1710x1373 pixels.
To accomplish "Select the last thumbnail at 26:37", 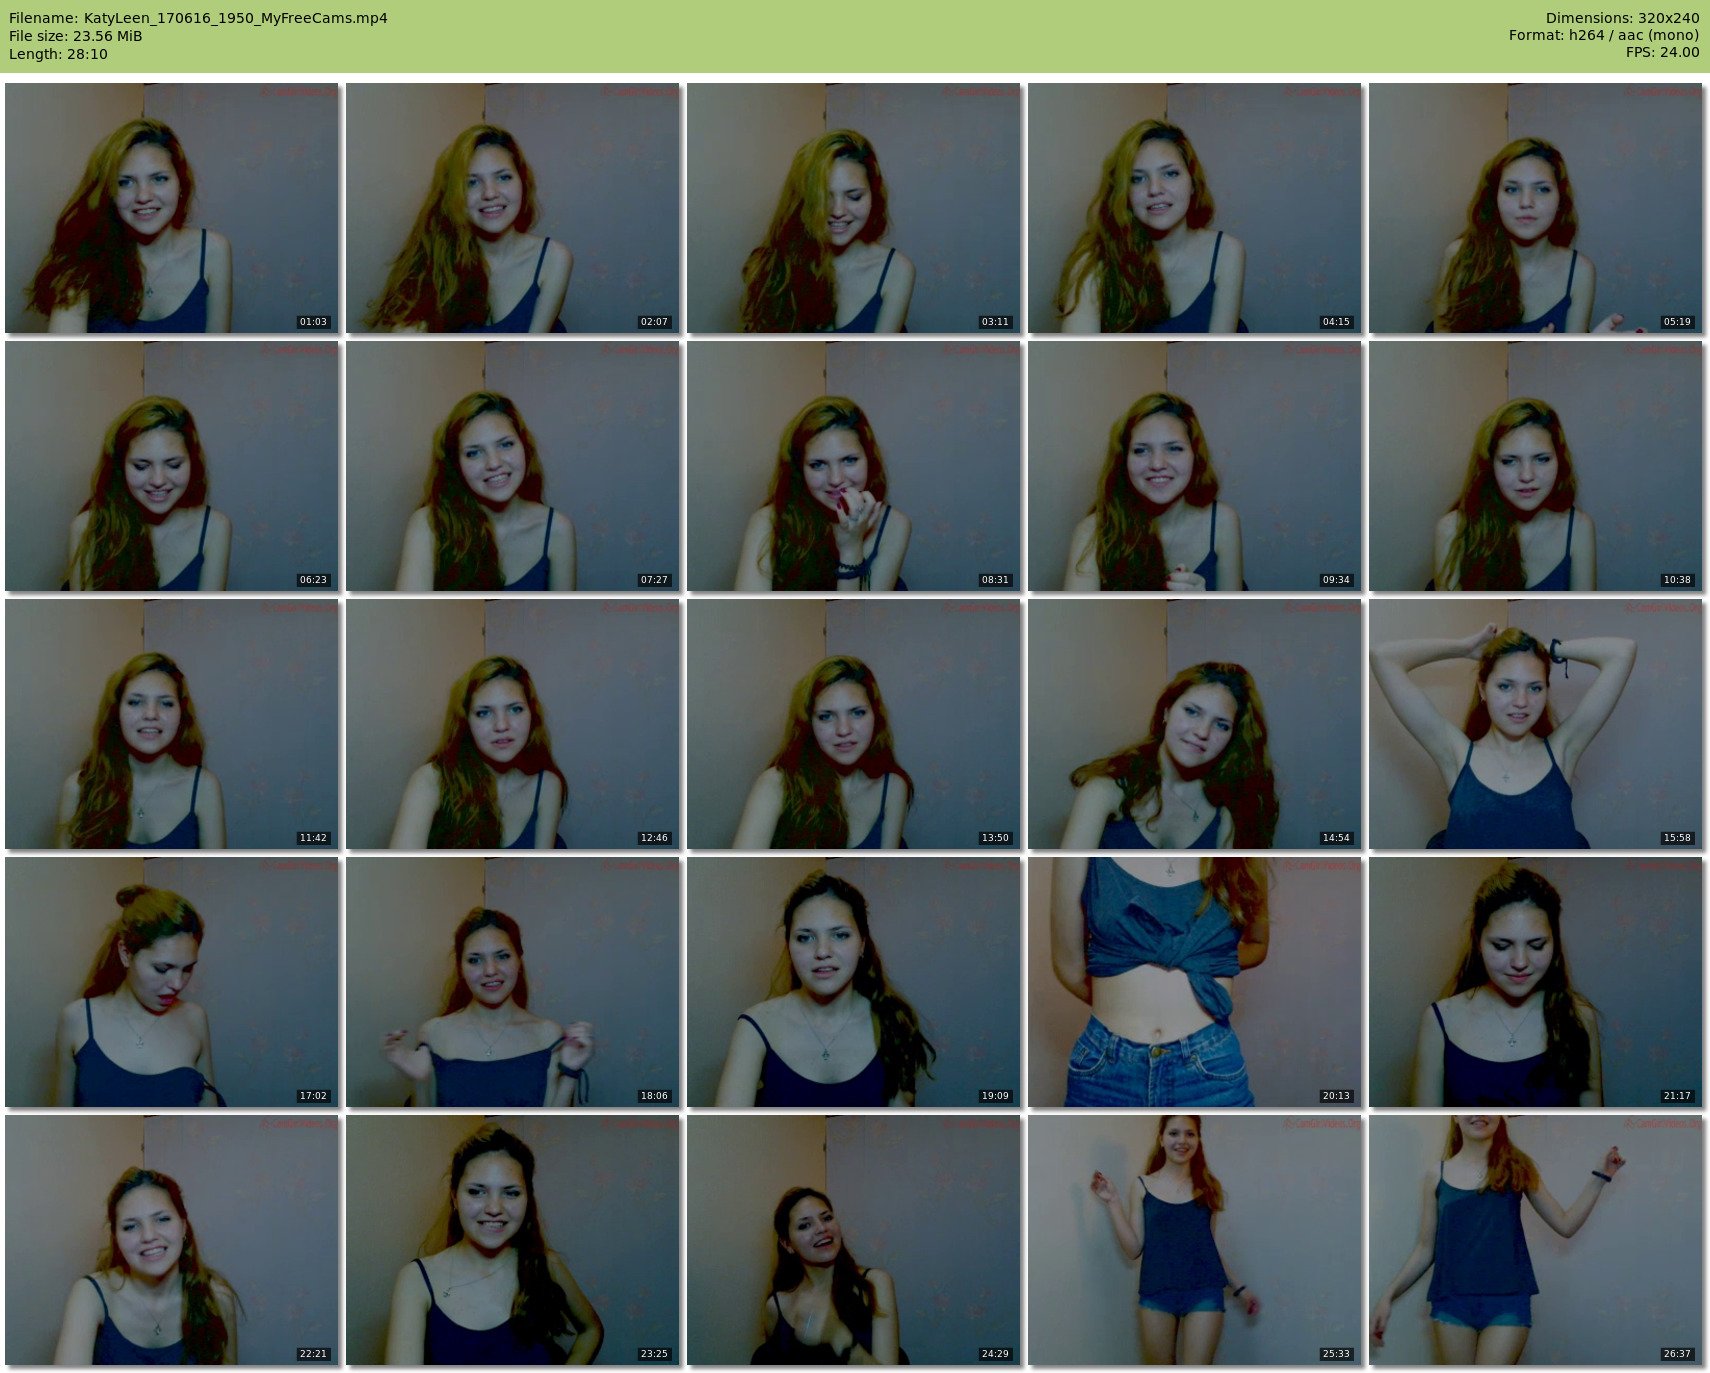I will tap(1535, 1239).
